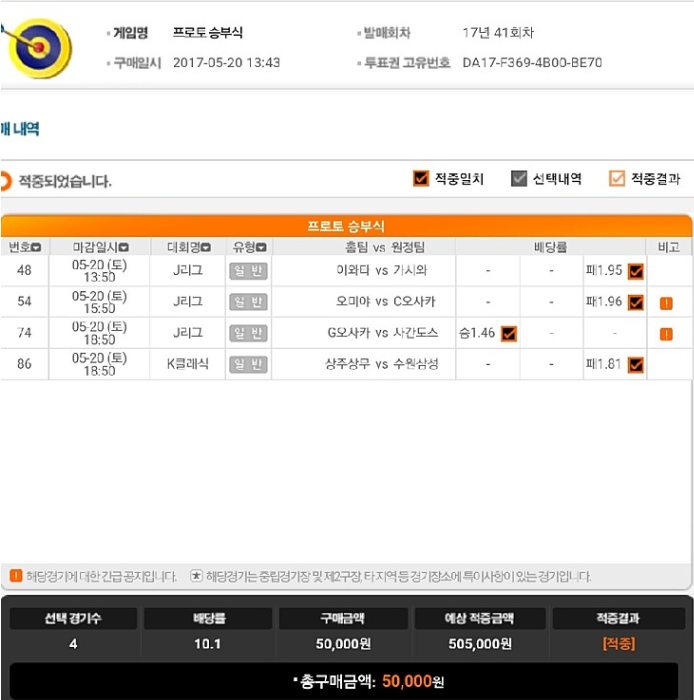Screen dimensions: 694x700
Task: Click 일반 type badge for match 48
Action: click(248, 271)
